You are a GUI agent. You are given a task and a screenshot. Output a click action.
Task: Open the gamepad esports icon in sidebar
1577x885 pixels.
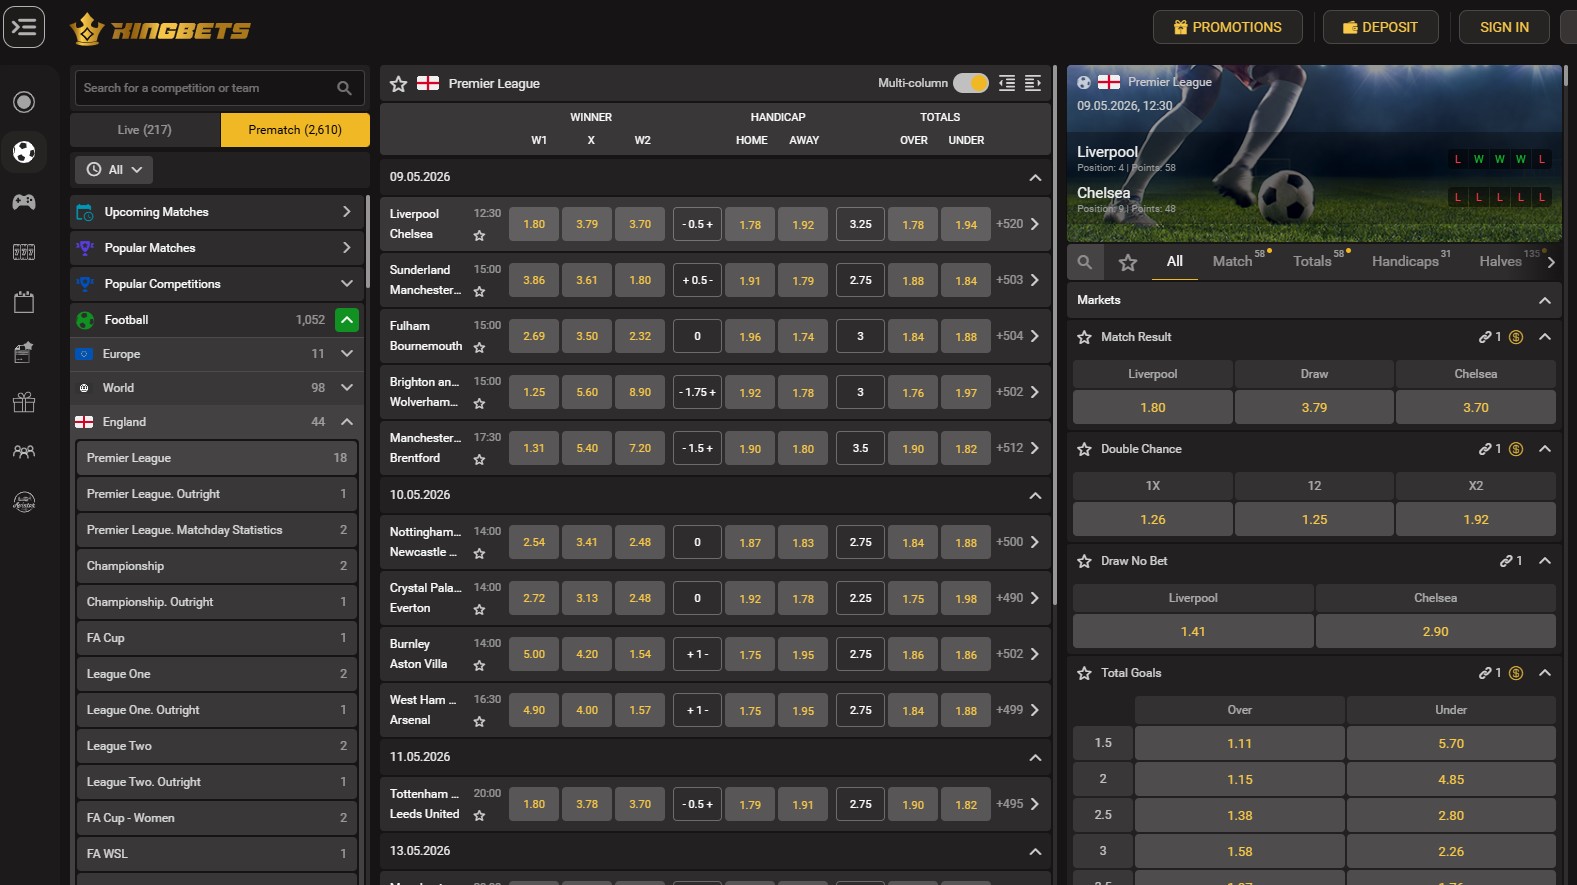coord(24,202)
